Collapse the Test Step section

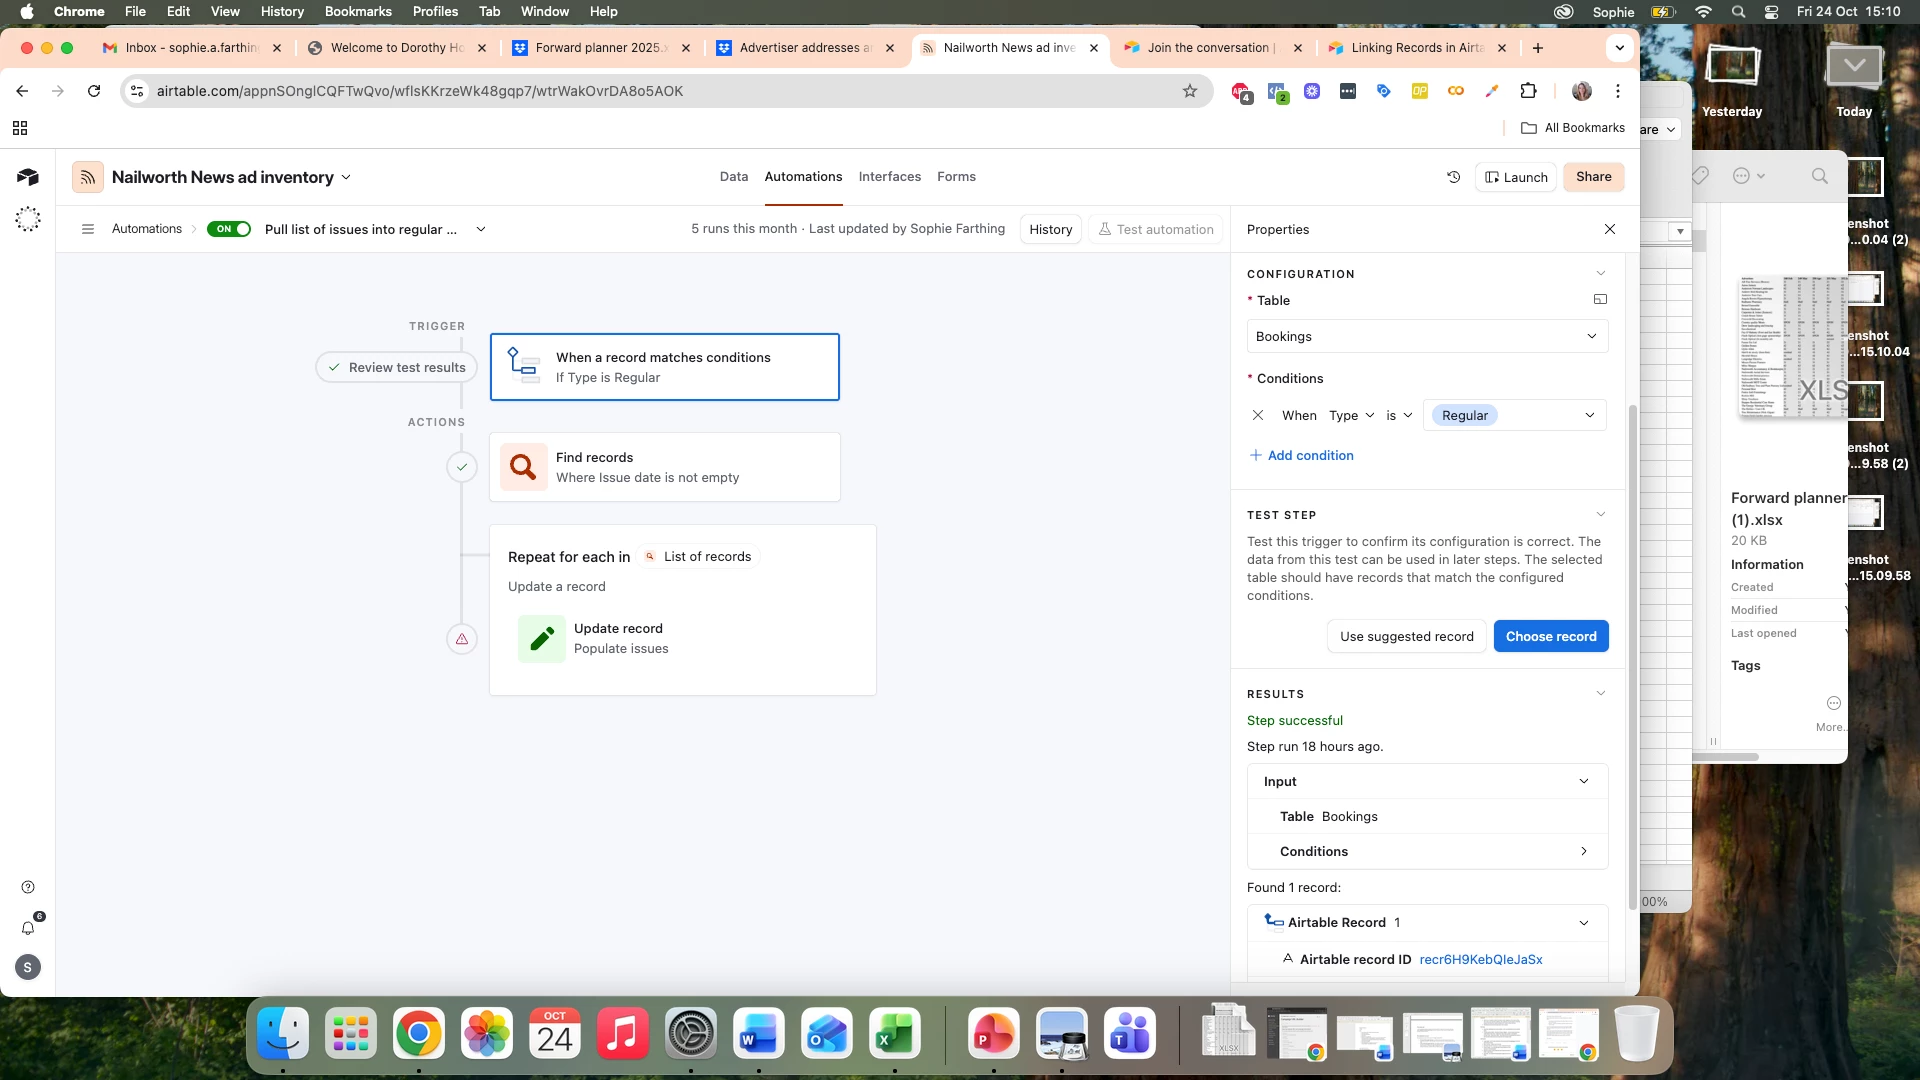pyautogui.click(x=1600, y=514)
